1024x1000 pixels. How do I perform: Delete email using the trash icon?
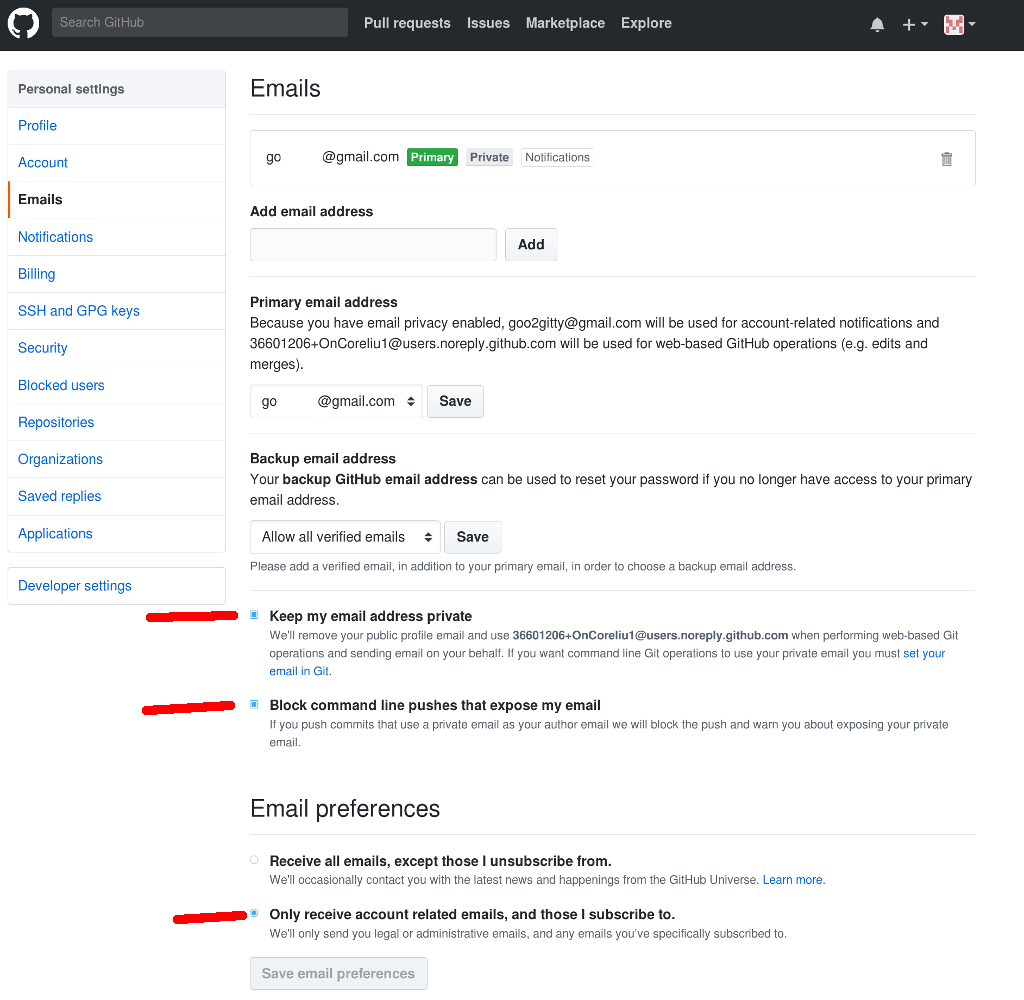946,158
